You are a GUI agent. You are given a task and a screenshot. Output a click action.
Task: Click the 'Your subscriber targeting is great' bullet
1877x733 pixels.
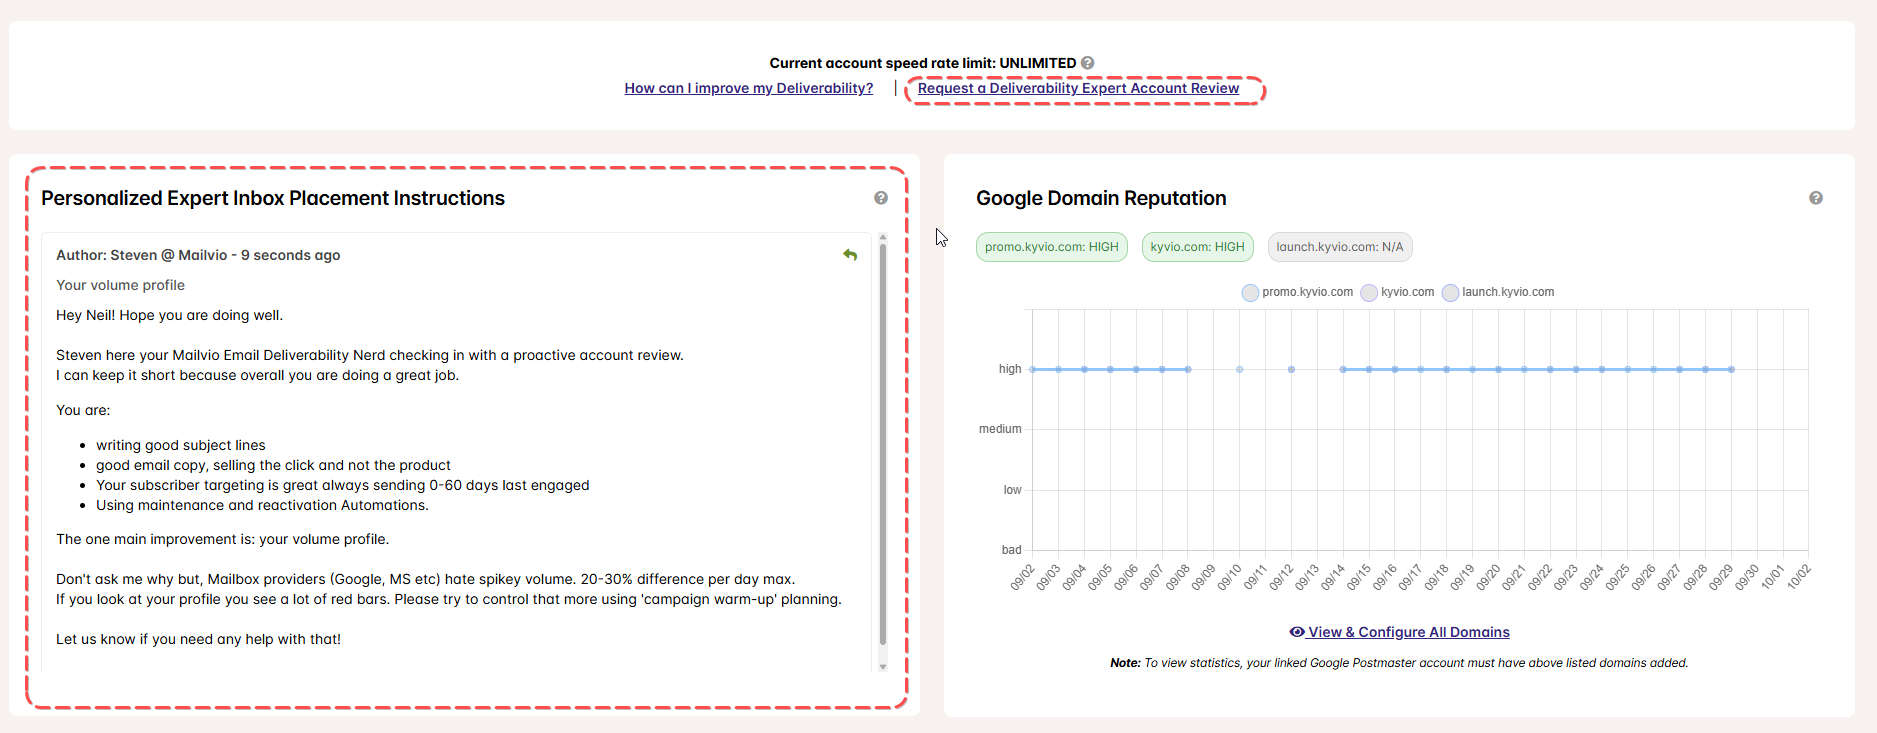pyautogui.click(x=343, y=485)
